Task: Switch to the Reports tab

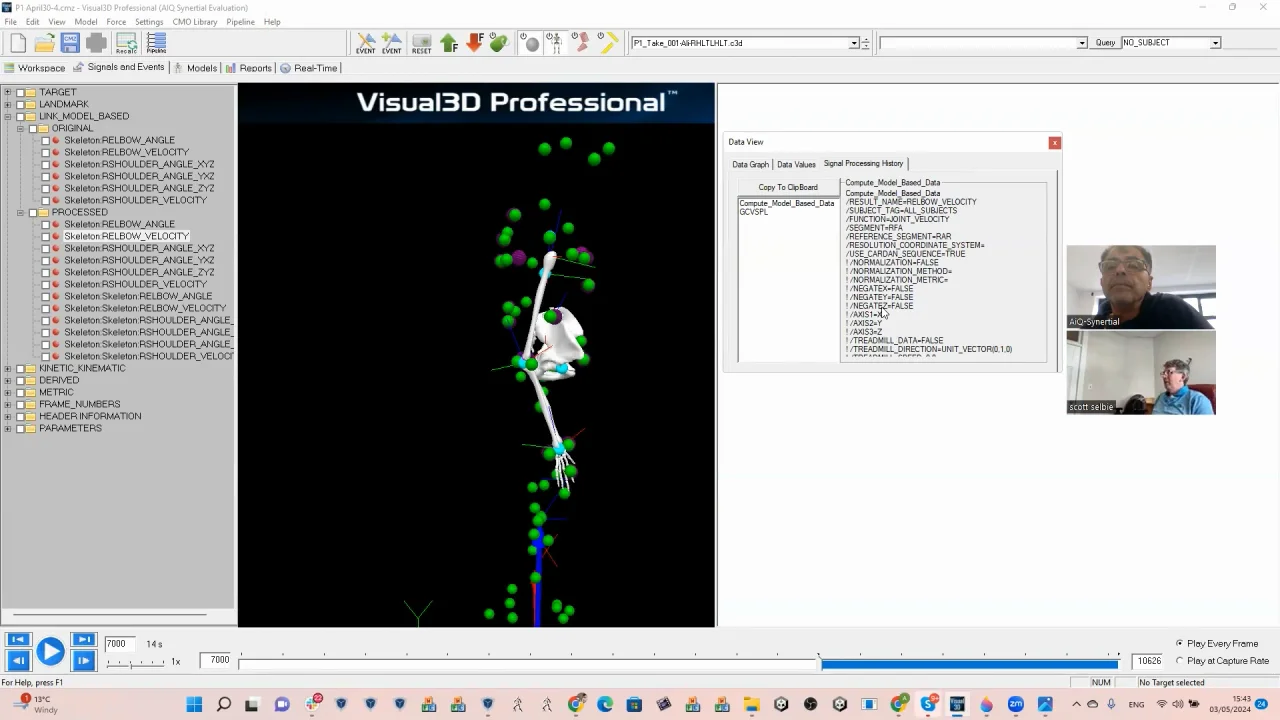Action: (x=248, y=68)
